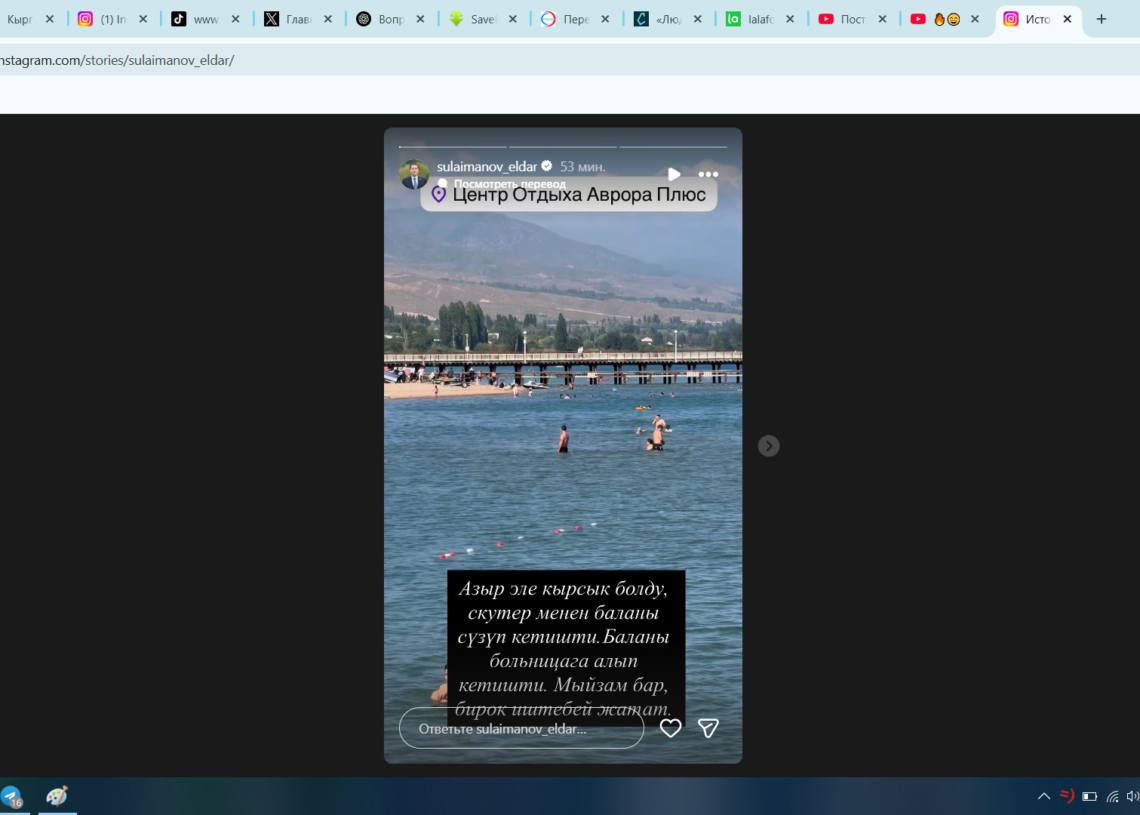The image size is (1140, 815).
Task: Go to next story with right arrow
Action: coord(768,446)
